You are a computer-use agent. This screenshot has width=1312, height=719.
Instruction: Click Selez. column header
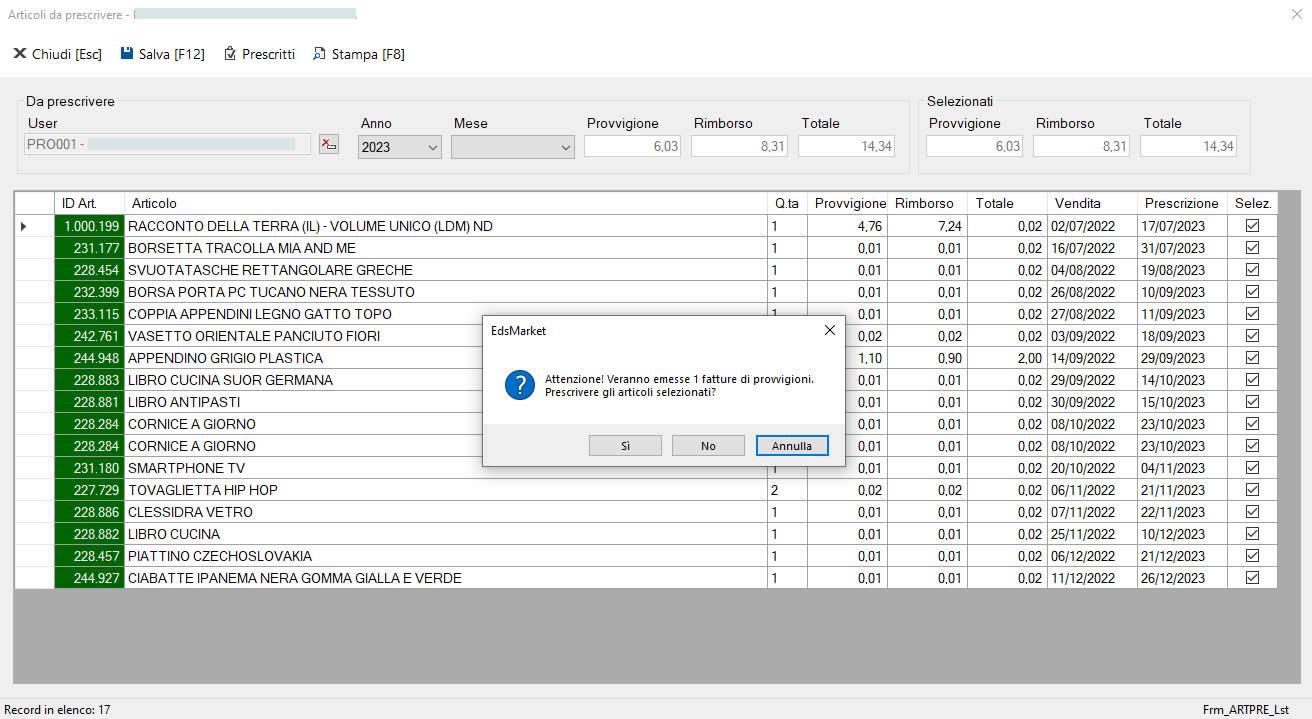coord(1252,203)
